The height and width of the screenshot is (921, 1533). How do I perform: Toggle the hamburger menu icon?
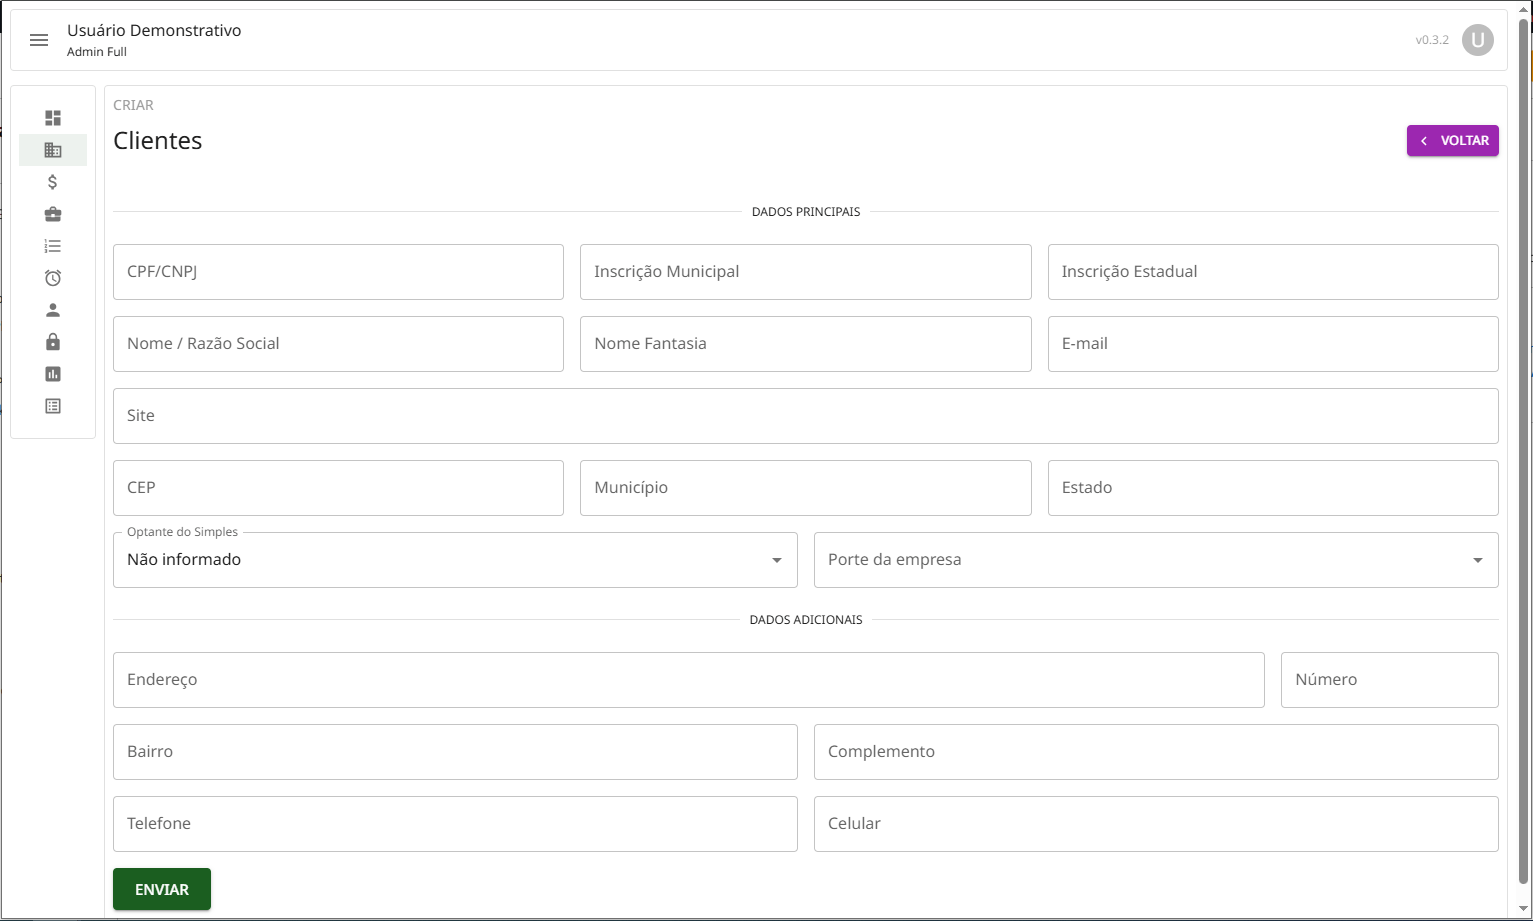click(x=39, y=40)
